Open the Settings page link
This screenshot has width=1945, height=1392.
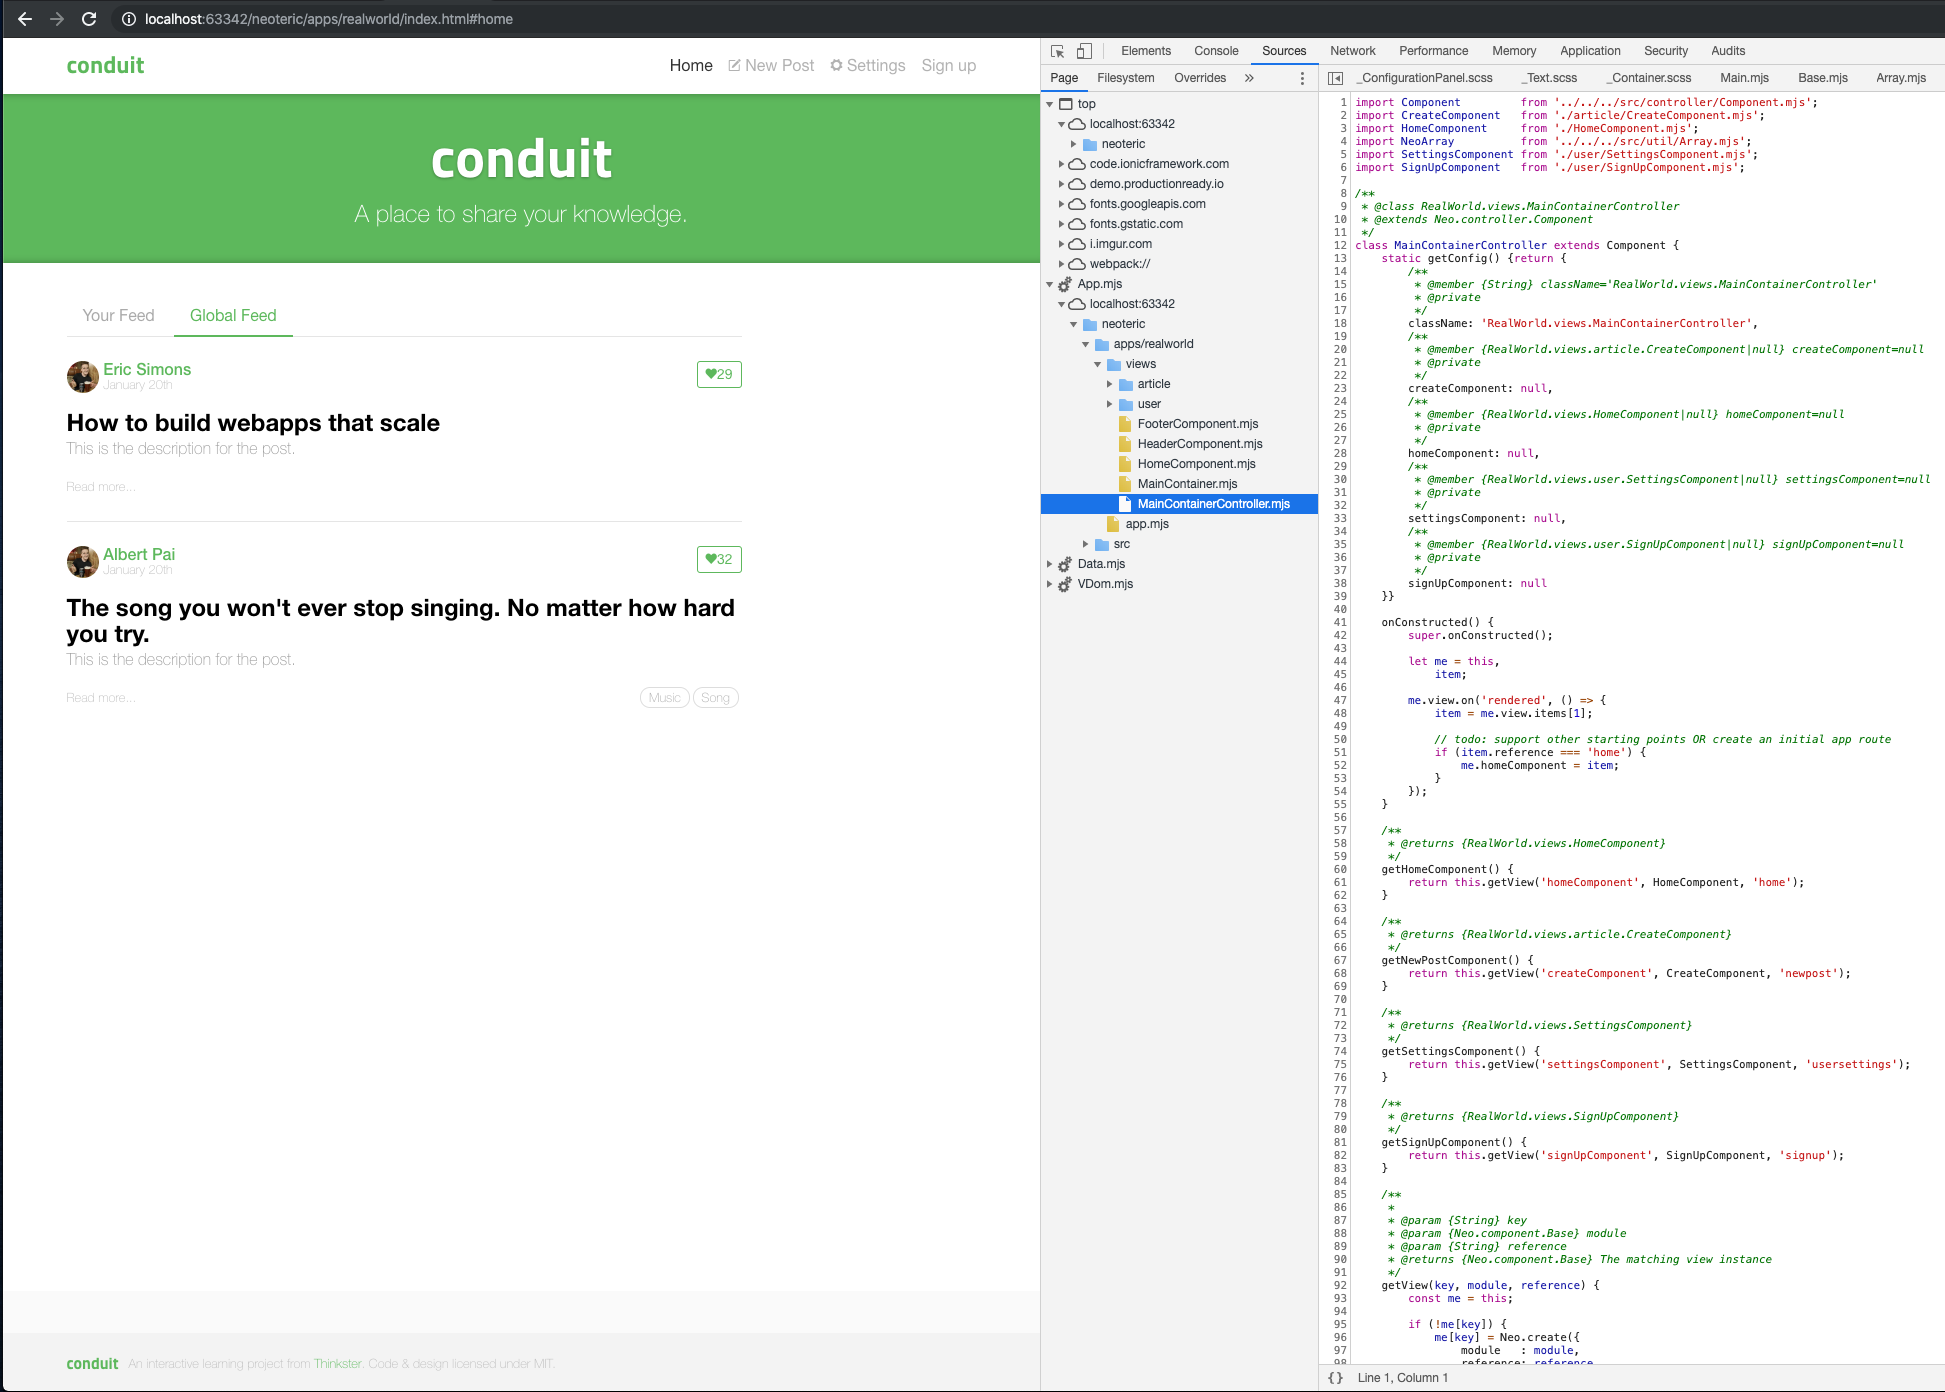867,65
